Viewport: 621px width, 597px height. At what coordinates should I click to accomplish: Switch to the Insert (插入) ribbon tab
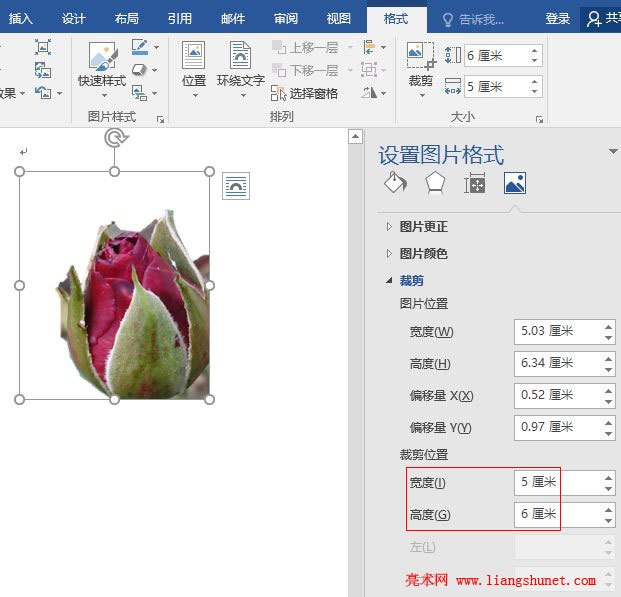pyautogui.click(x=21, y=18)
